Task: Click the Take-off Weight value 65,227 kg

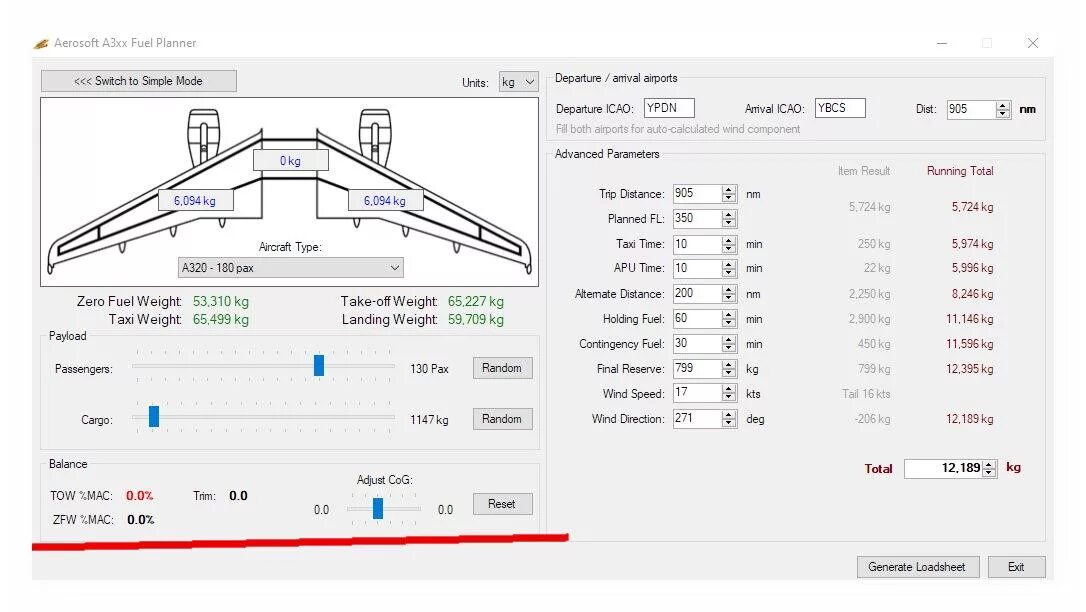Action: 476,301
